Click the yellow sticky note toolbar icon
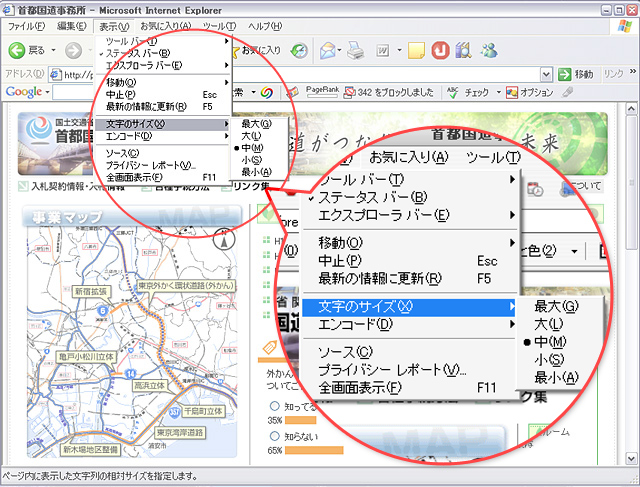Viewport: 640px width, 487px height. coord(416,51)
